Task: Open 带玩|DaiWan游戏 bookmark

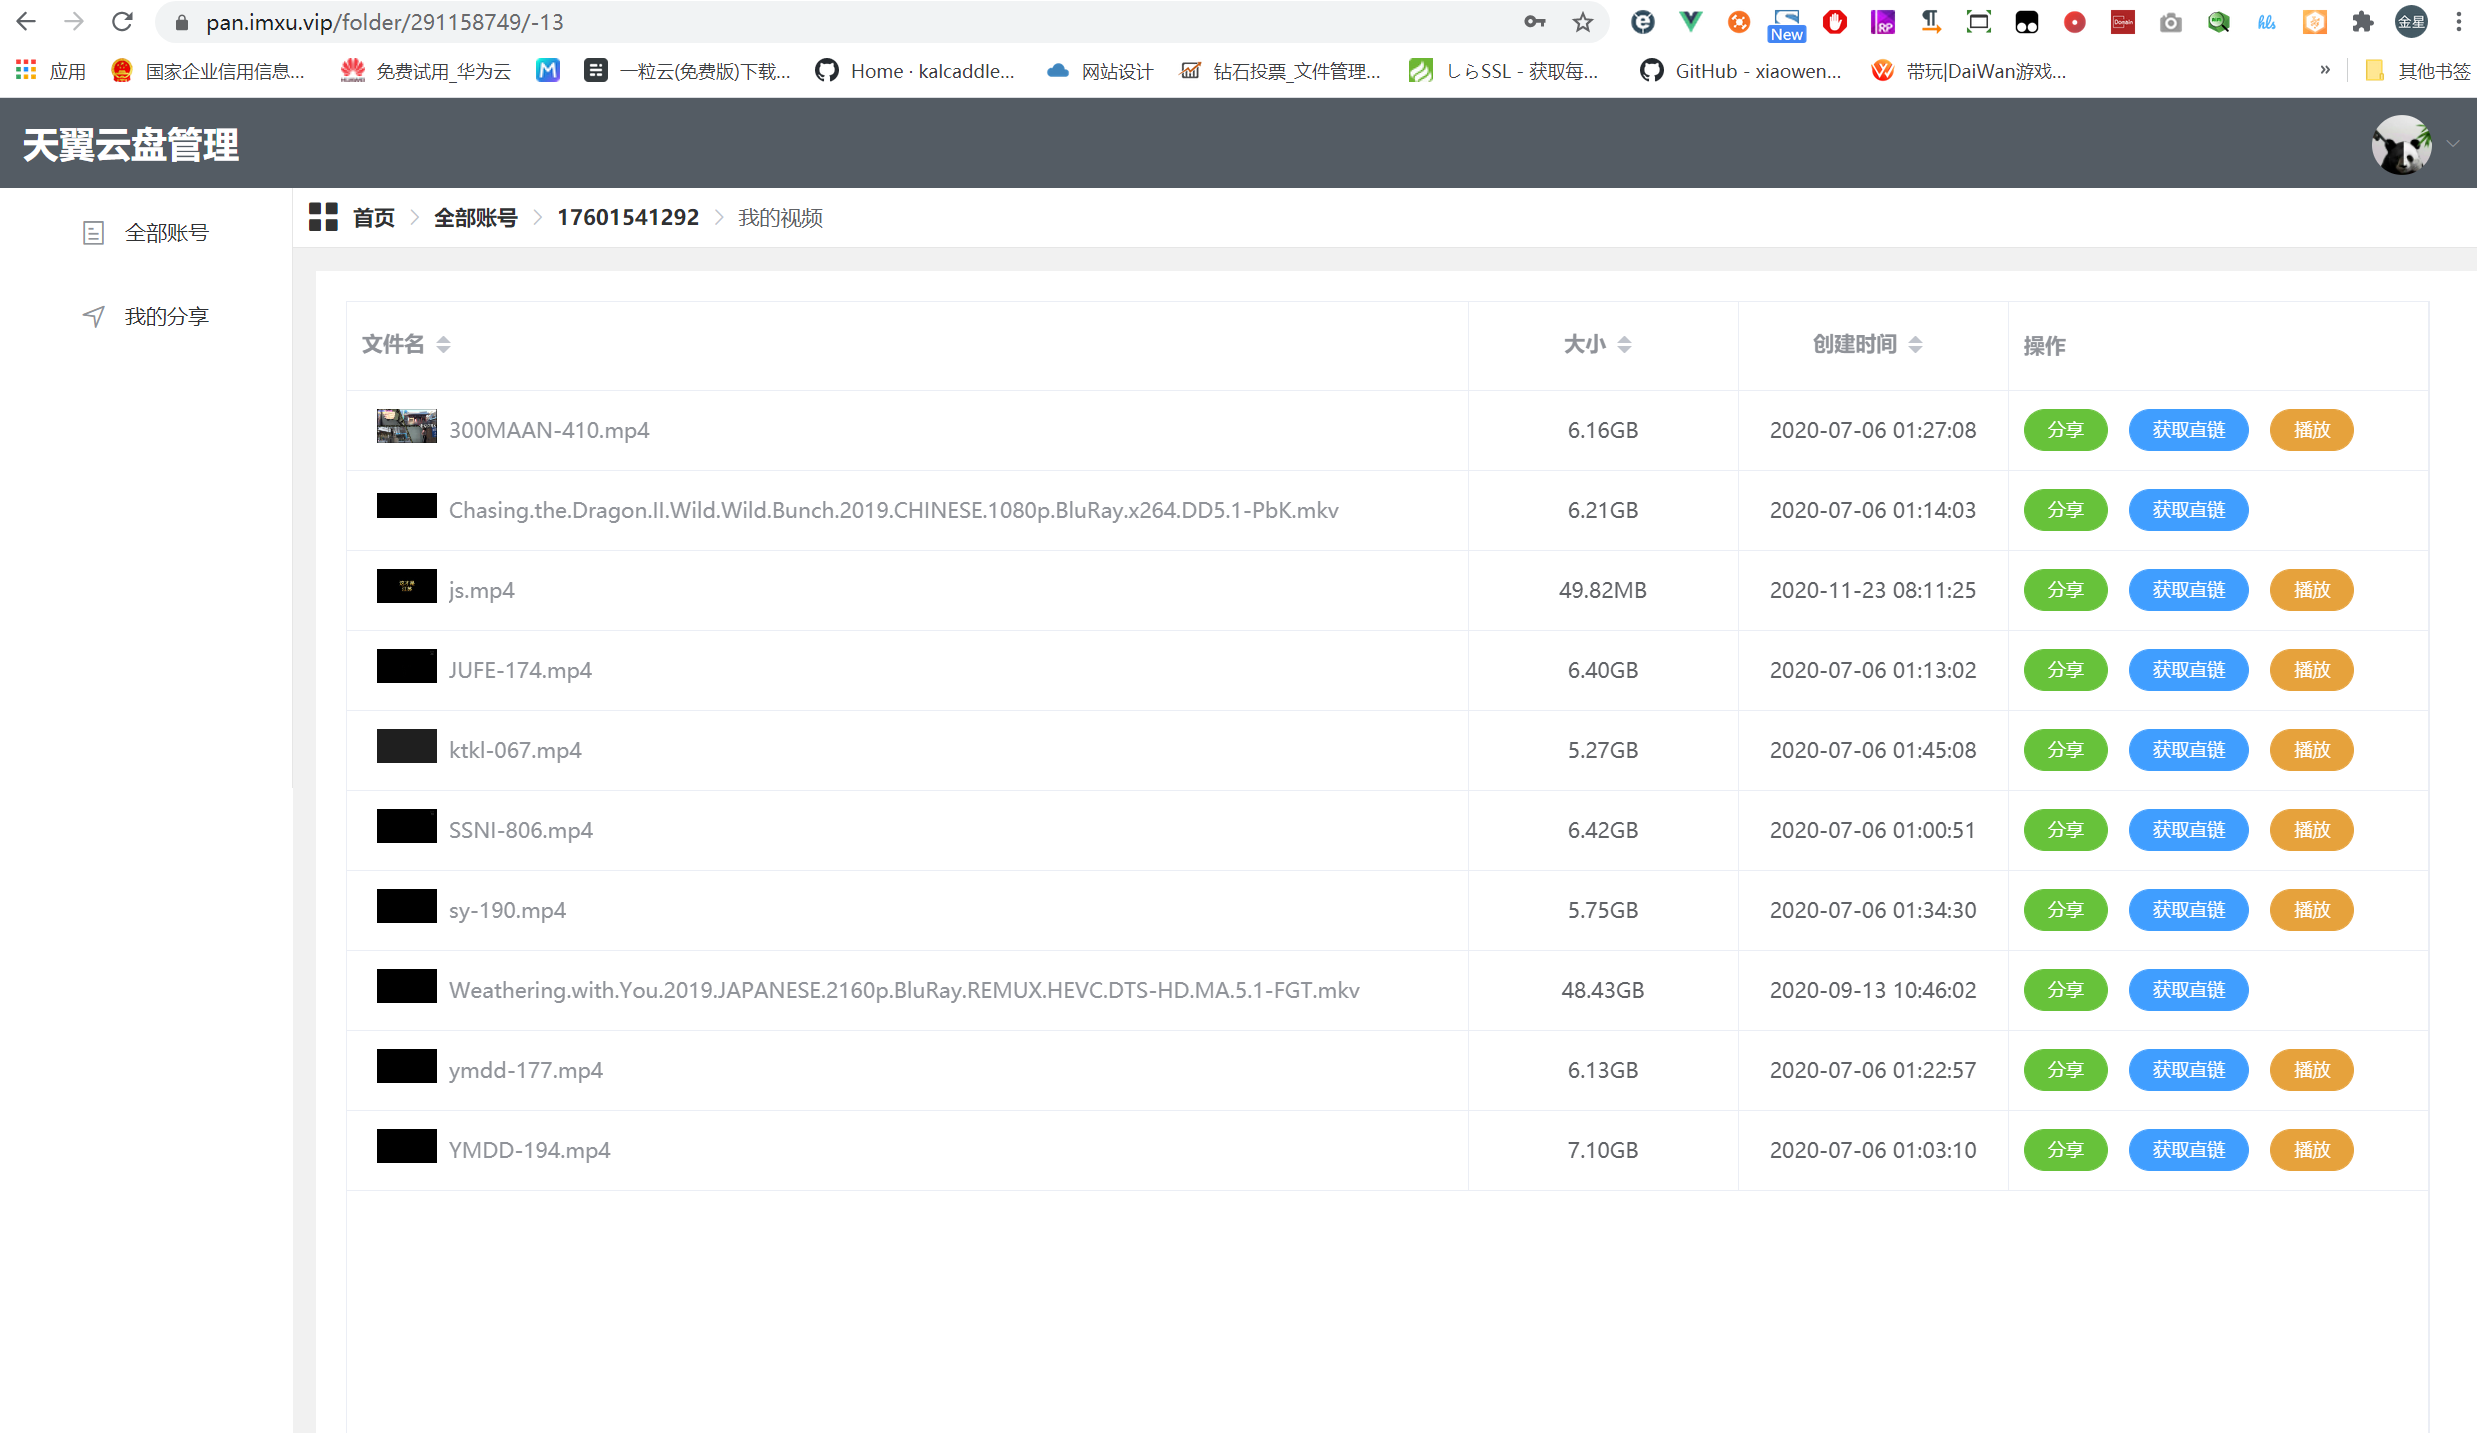Action: click(x=1969, y=71)
